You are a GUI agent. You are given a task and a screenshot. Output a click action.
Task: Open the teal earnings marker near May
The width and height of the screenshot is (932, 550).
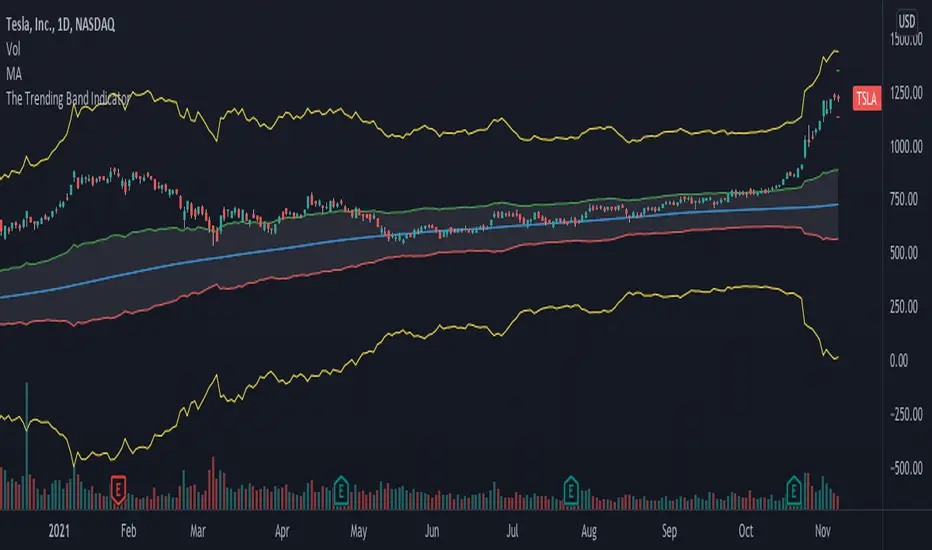tap(341, 491)
